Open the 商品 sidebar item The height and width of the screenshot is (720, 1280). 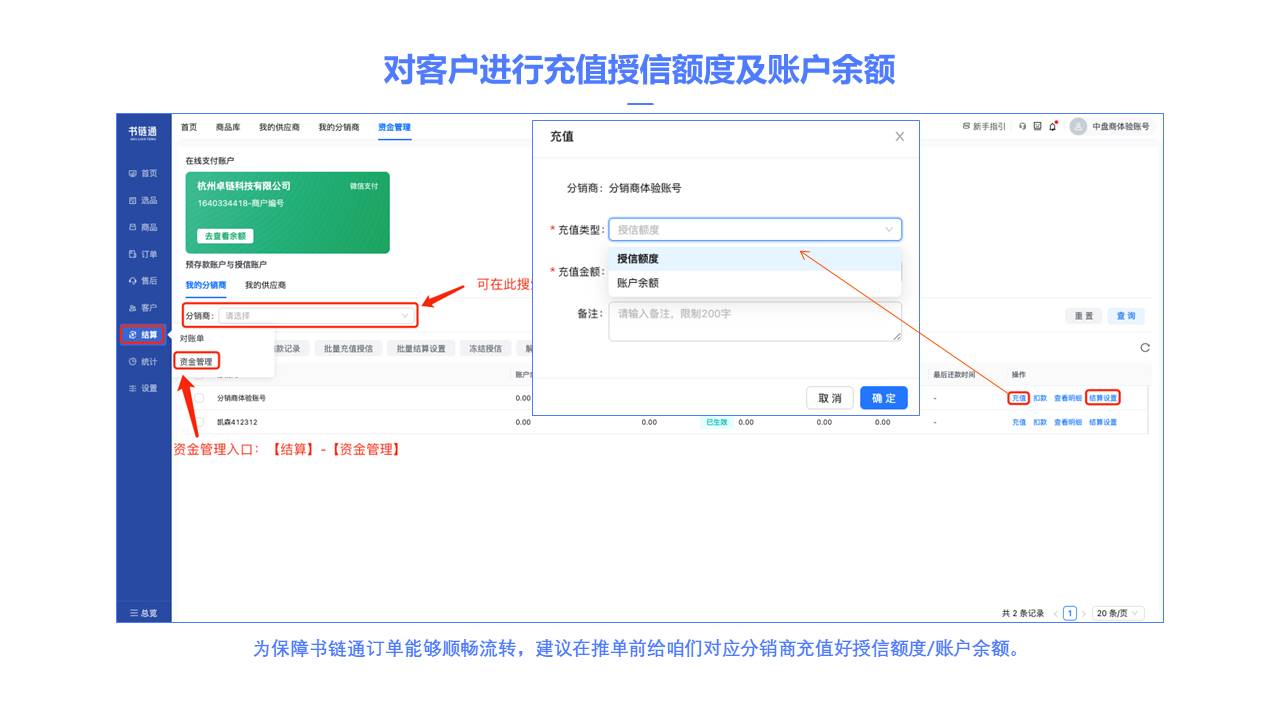[x=143, y=227]
